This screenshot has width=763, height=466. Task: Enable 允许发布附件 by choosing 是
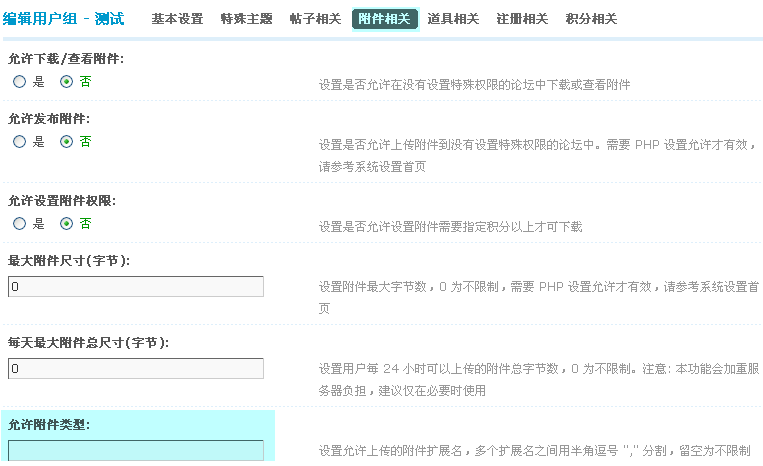(20, 142)
